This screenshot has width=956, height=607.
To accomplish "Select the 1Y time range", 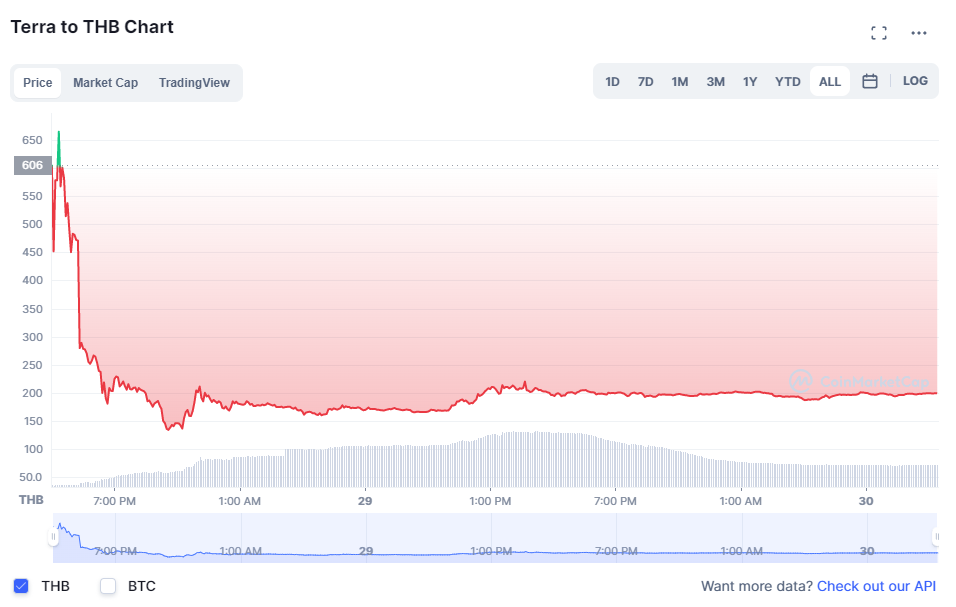I will pyautogui.click(x=750, y=82).
